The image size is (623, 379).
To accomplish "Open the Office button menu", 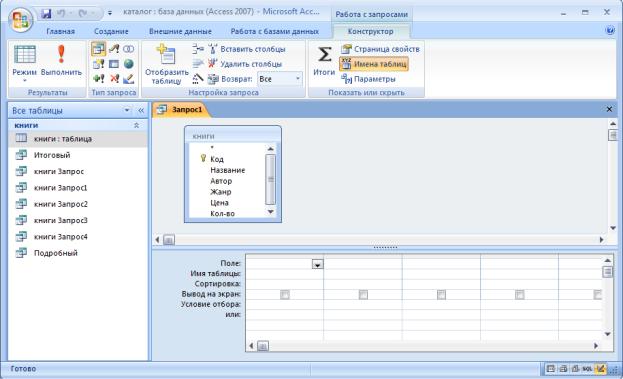I will (x=21, y=19).
